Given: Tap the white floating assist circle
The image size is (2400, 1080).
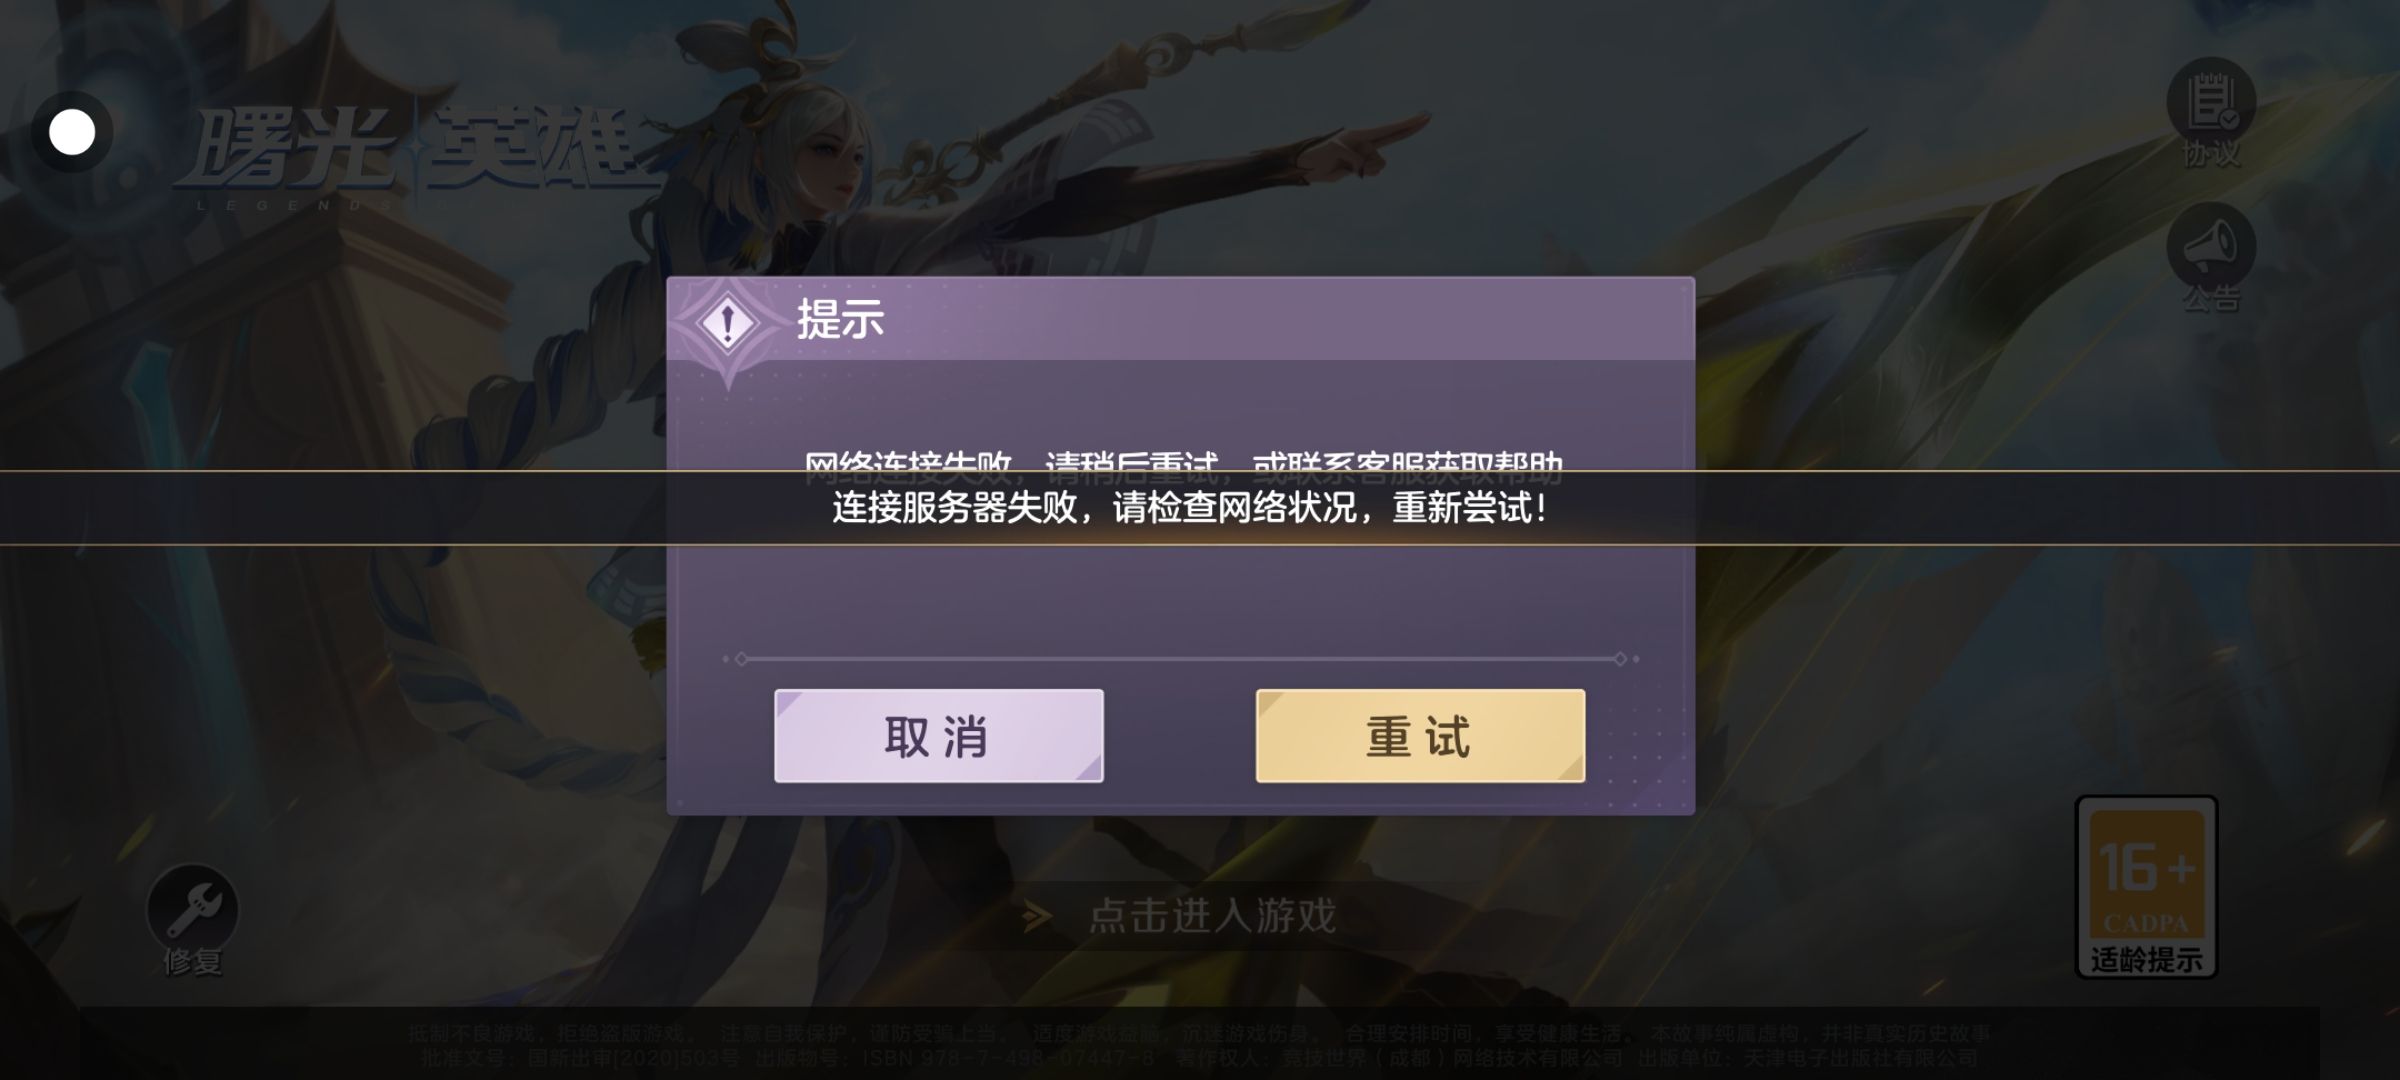Looking at the screenshot, I should pos(72,132).
